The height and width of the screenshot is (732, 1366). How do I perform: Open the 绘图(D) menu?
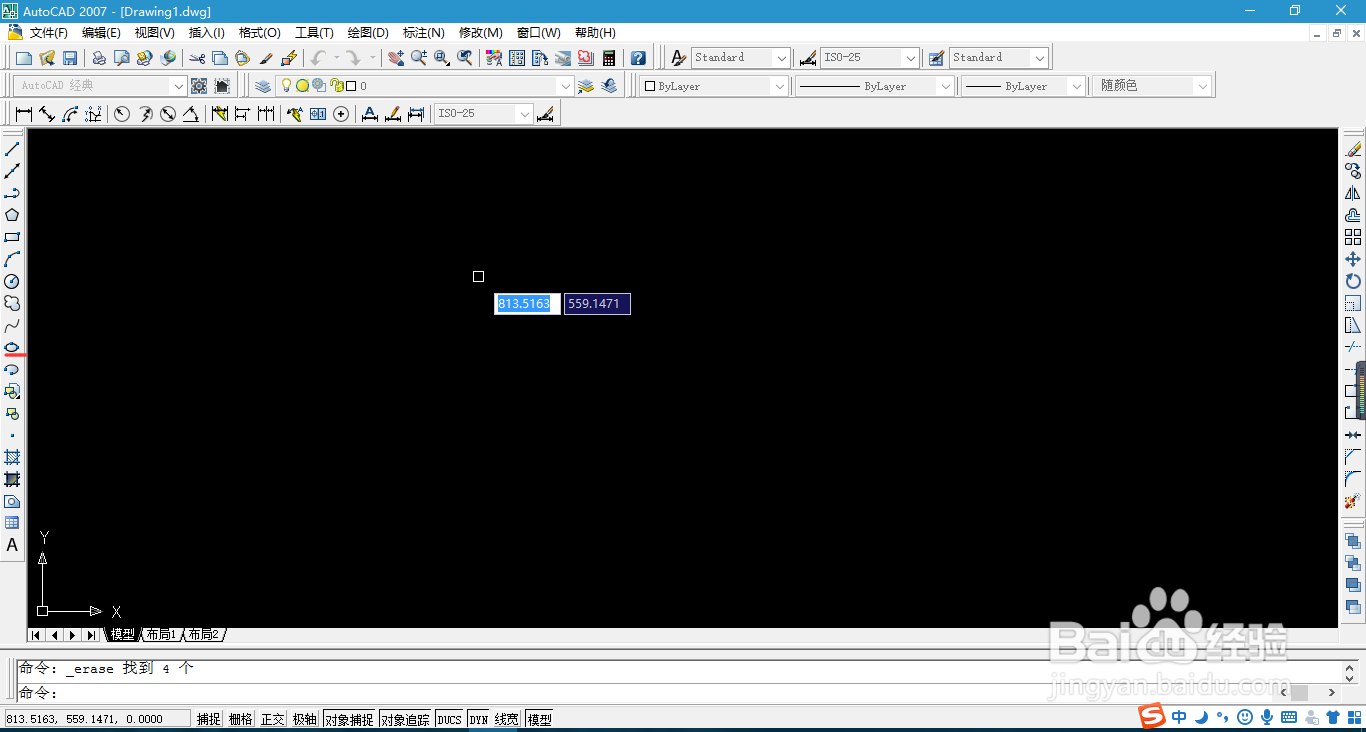368,33
